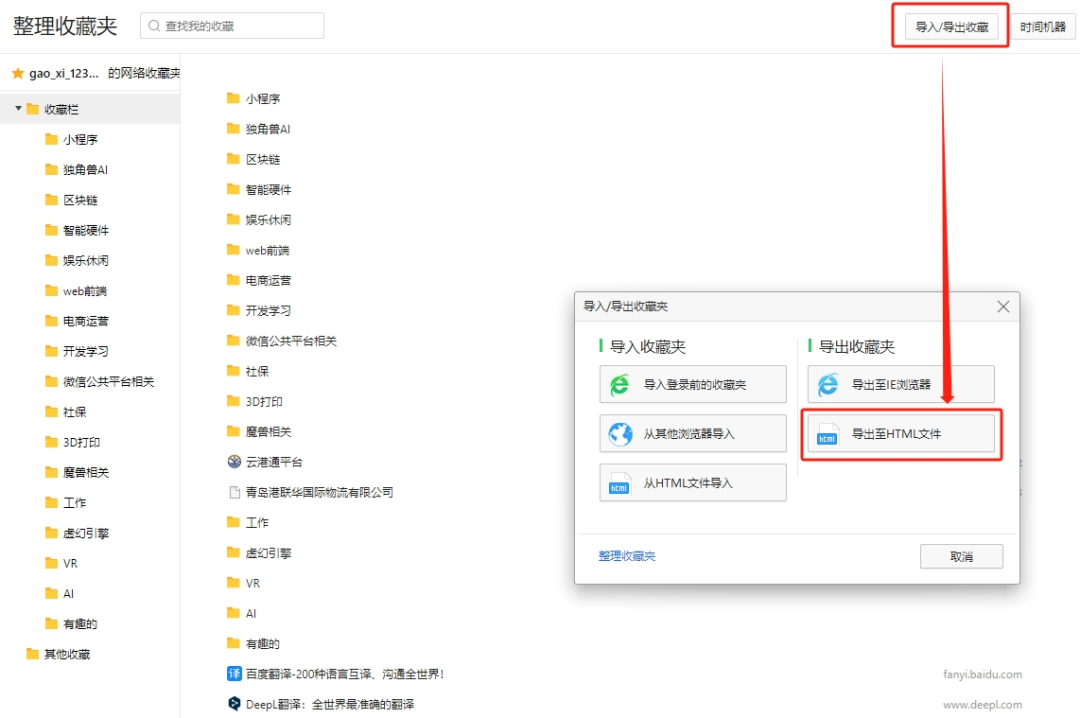Click folder icon of web前端 in main list
This screenshot has height=718, width=1080.
233,250
